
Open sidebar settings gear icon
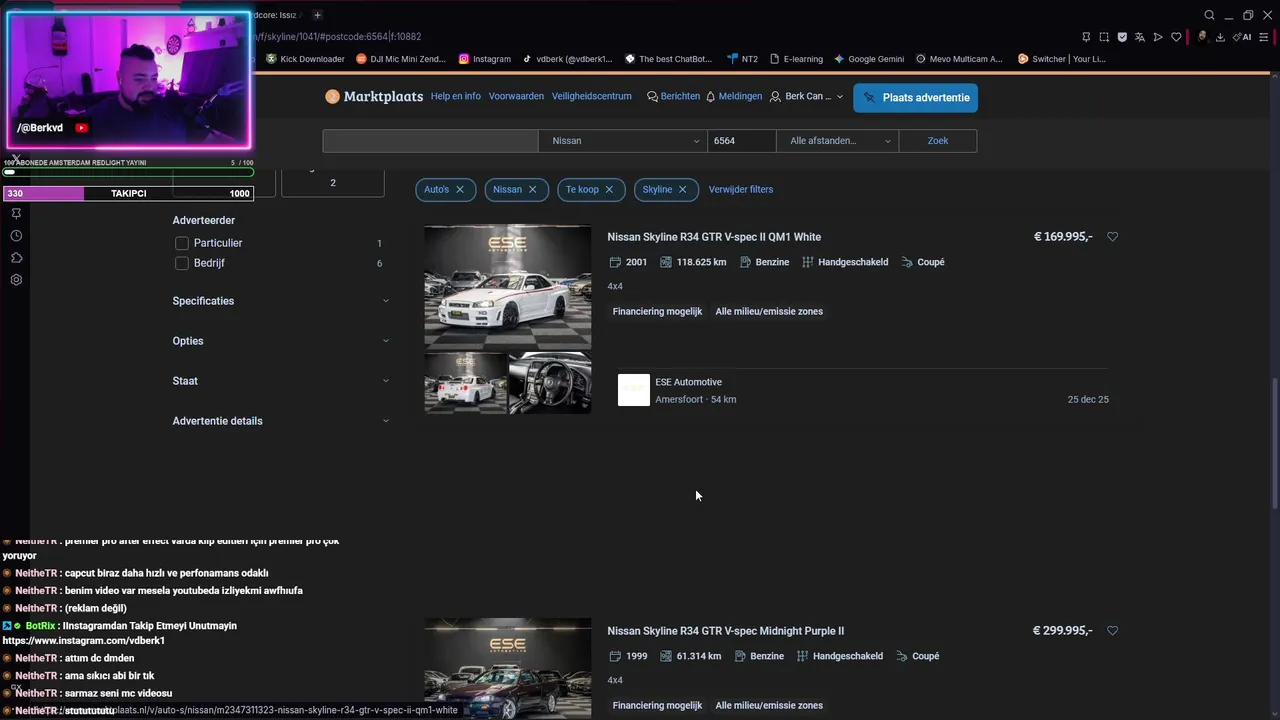click(x=16, y=280)
